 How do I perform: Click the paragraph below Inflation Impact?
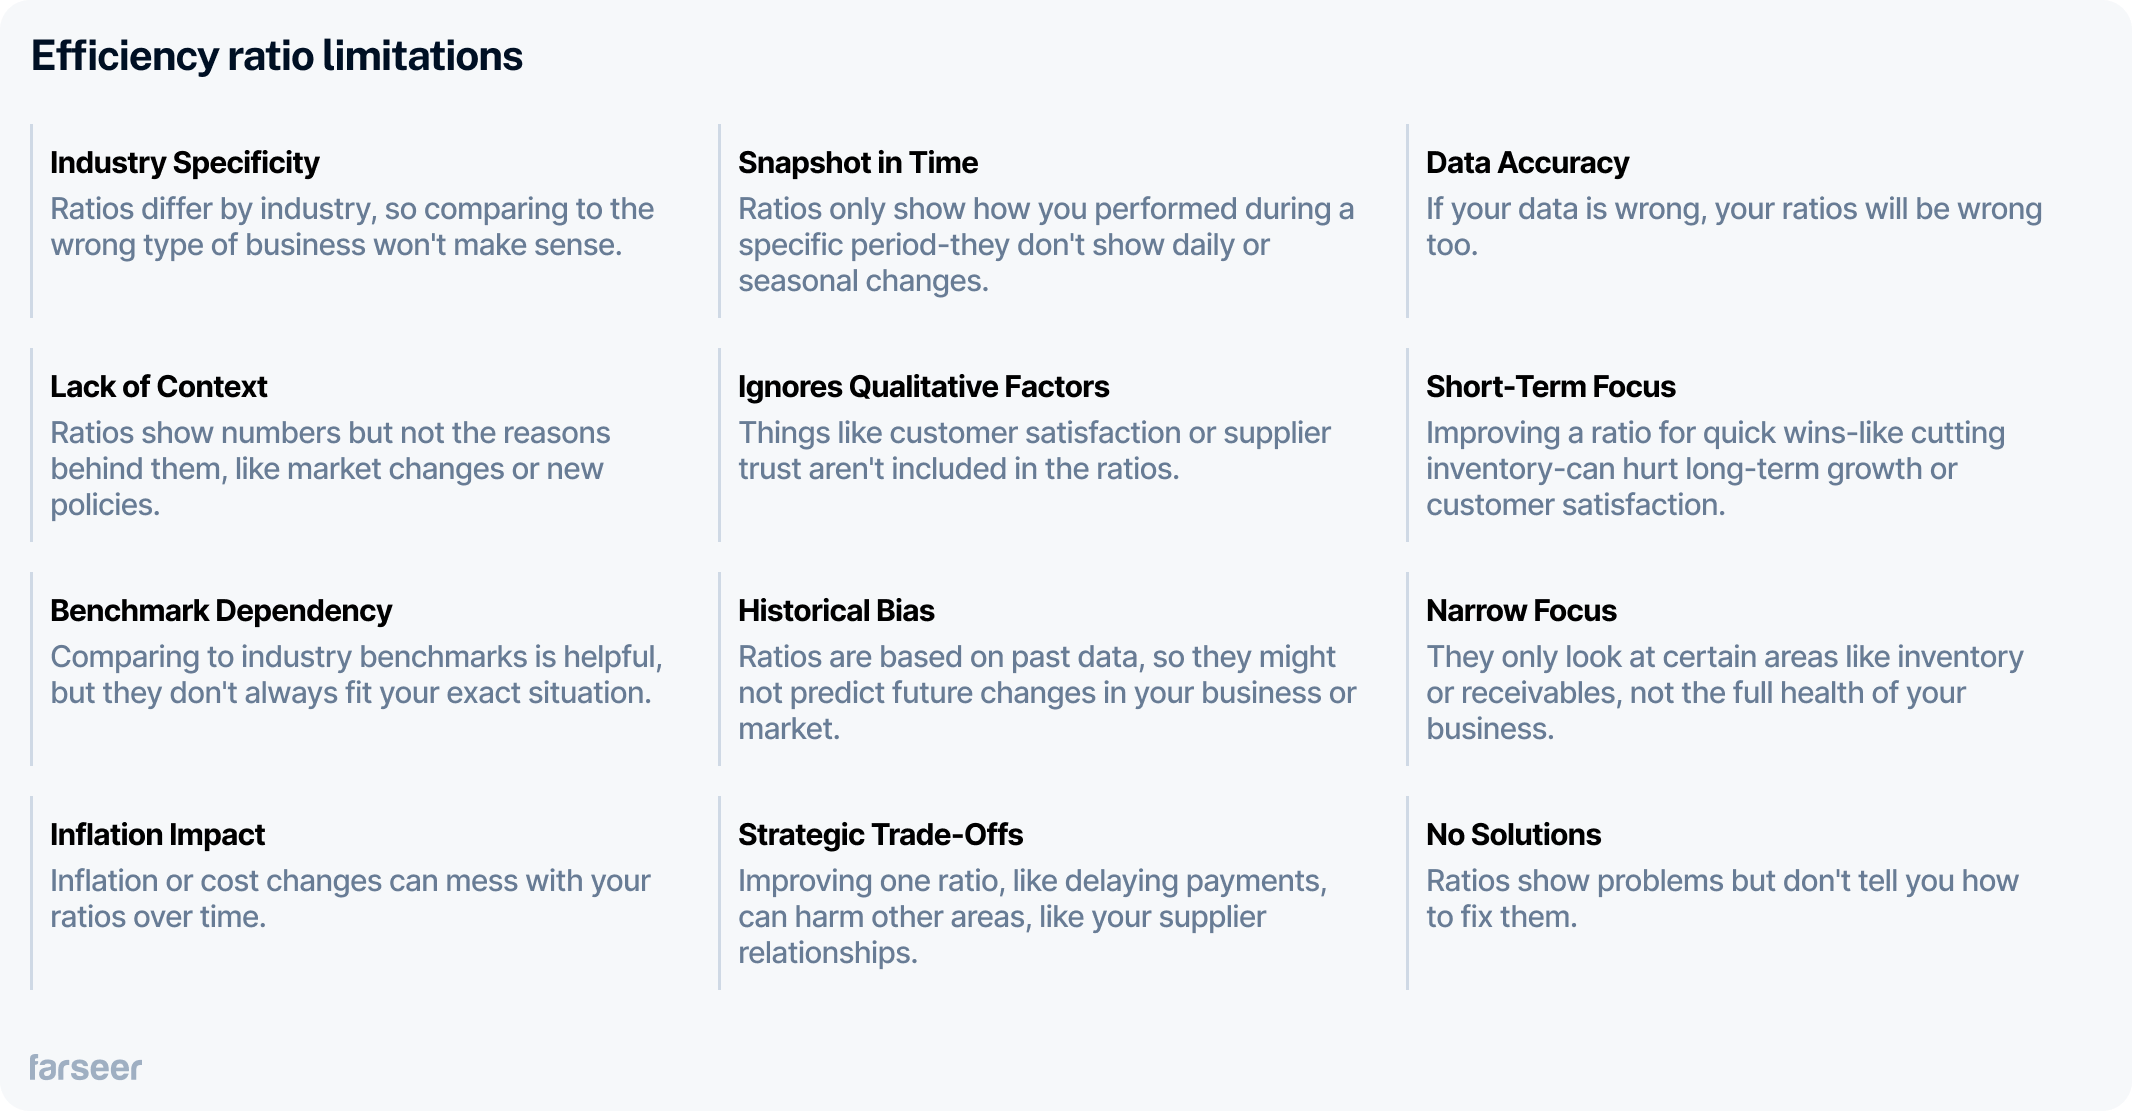click(x=350, y=899)
